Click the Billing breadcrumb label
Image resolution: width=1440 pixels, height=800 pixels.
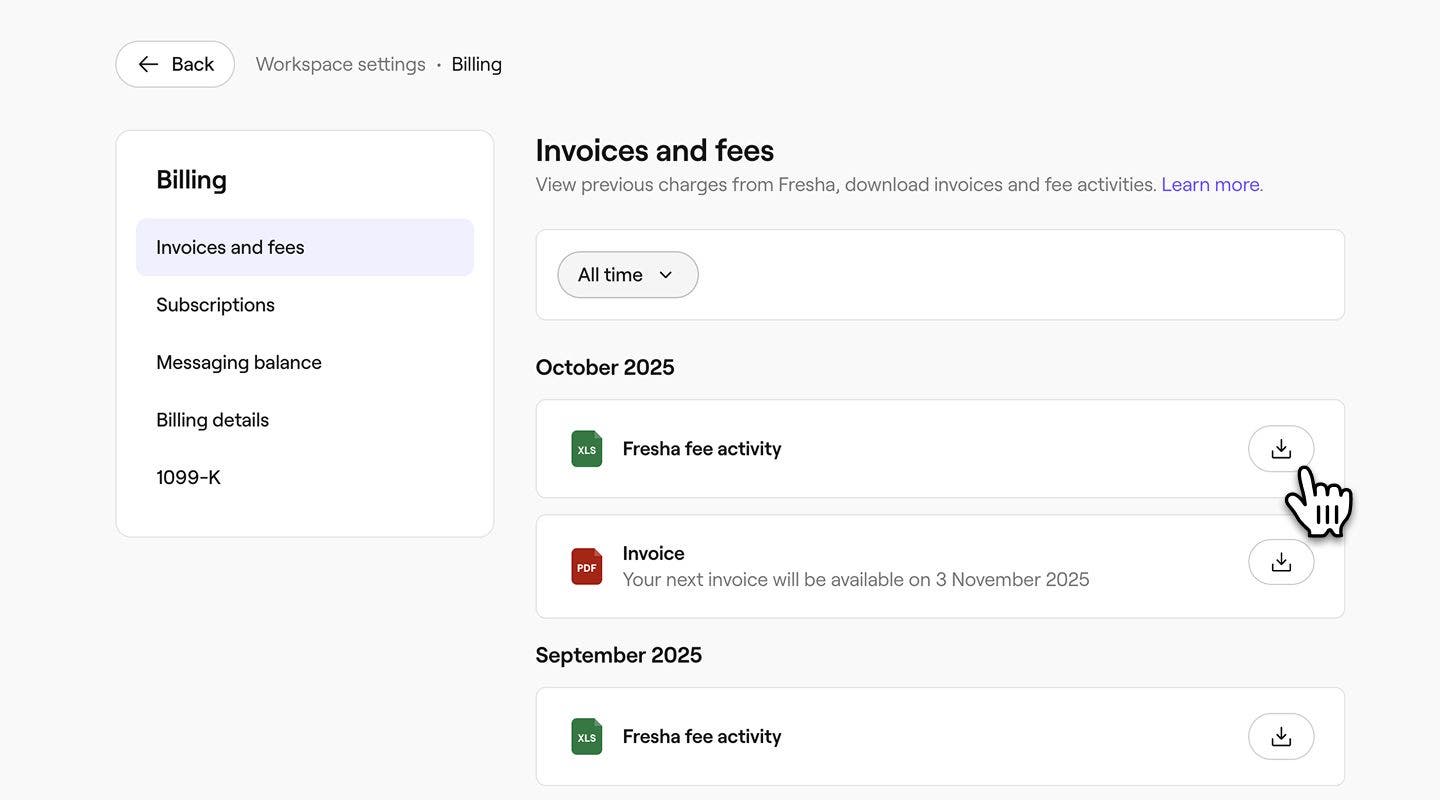tap(476, 64)
